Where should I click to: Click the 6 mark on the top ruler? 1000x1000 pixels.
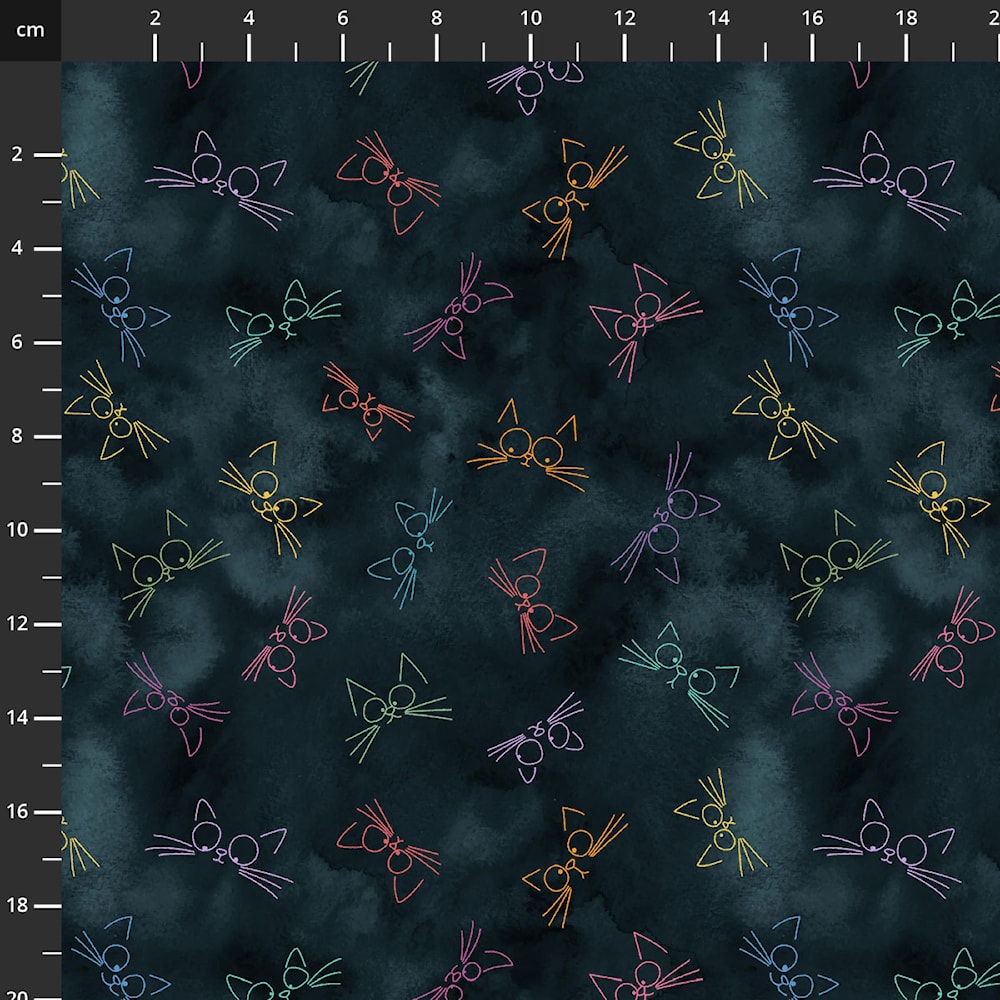[343, 18]
